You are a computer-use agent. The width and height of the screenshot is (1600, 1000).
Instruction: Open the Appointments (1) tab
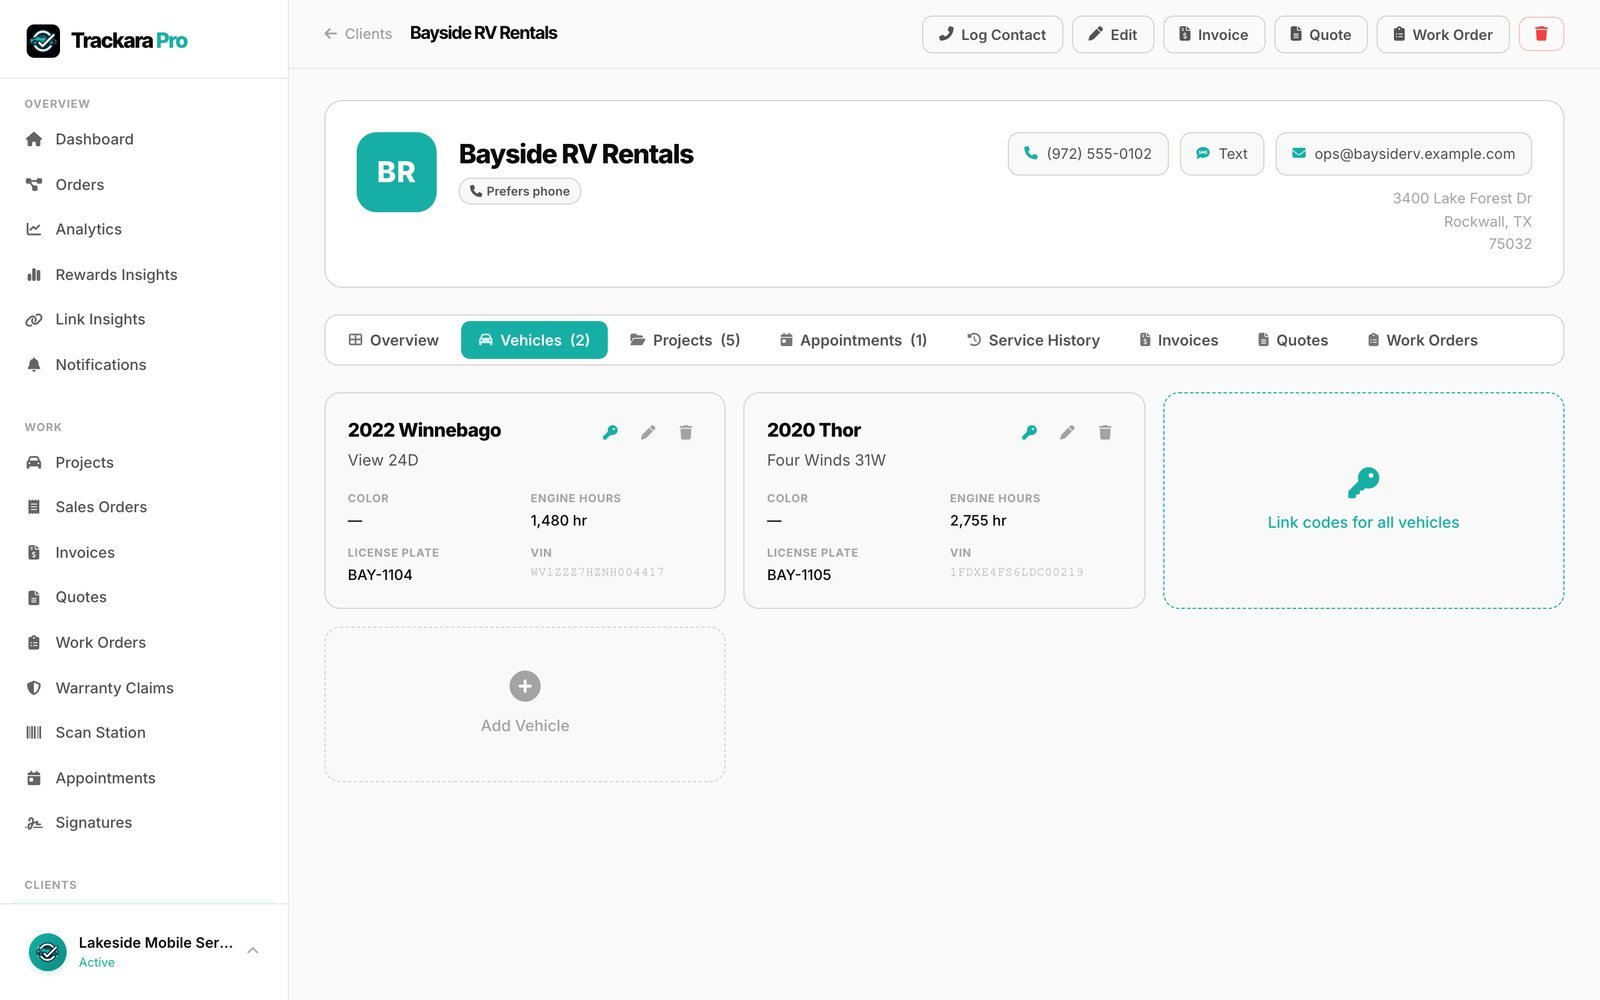pyautogui.click(x=853, y=340)
